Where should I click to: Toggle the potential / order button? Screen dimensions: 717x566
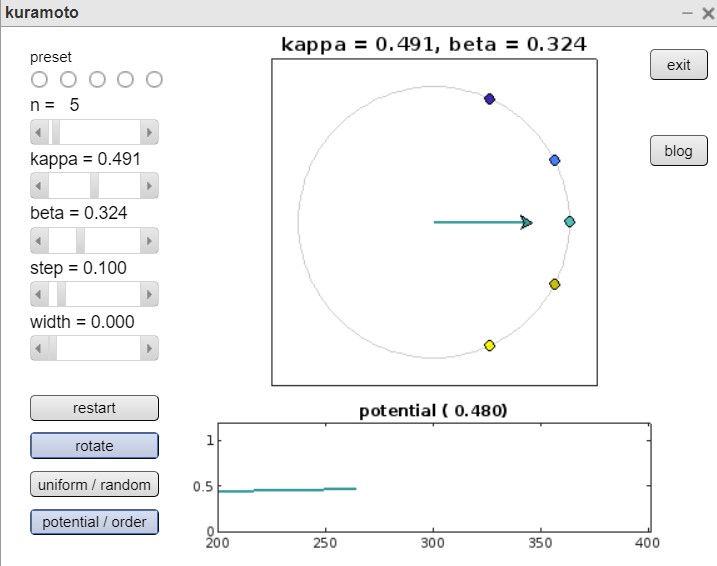(x=94, y=522)
